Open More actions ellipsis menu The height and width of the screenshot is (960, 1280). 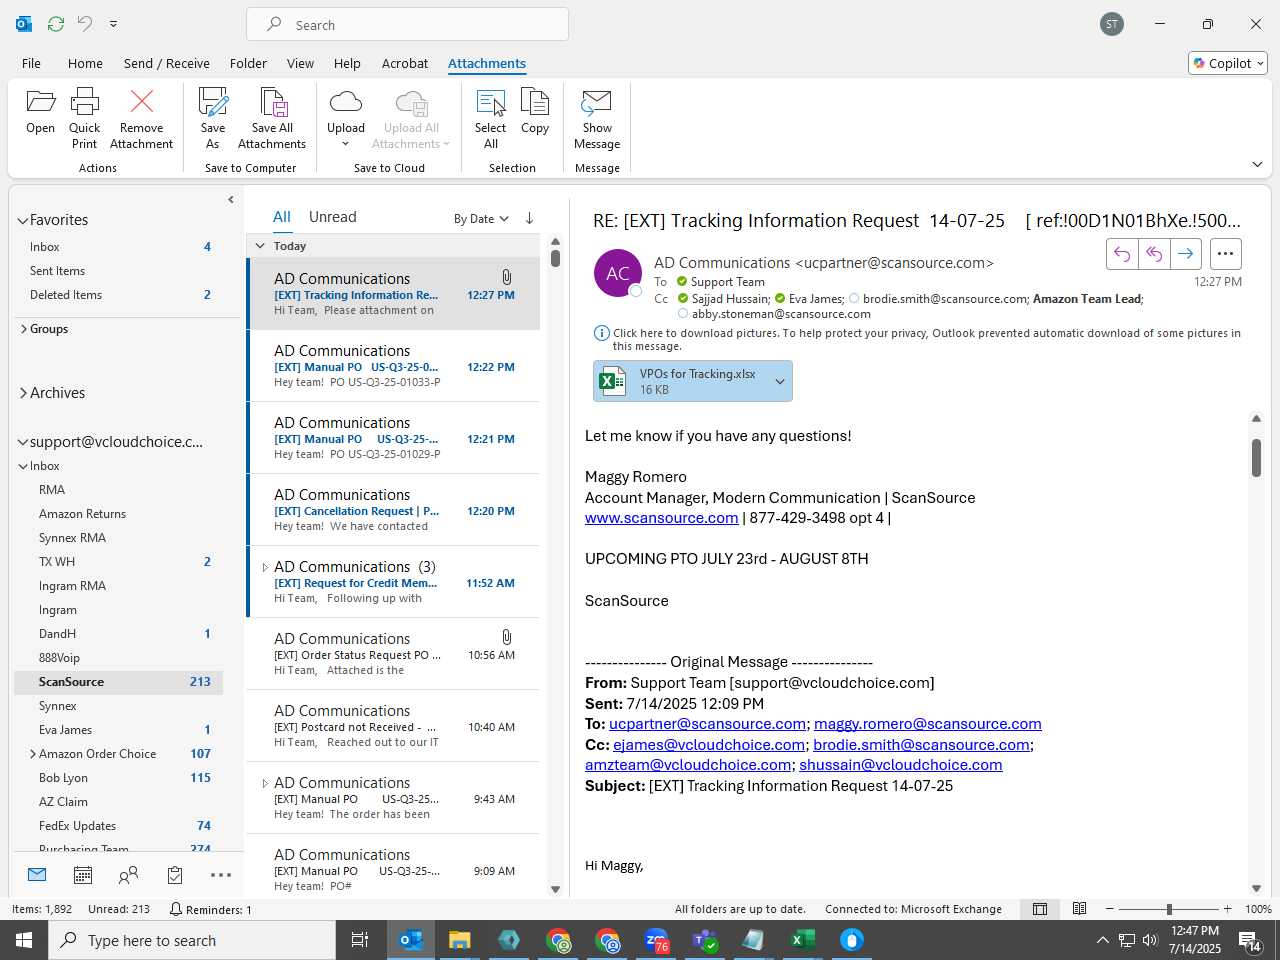1226,254
